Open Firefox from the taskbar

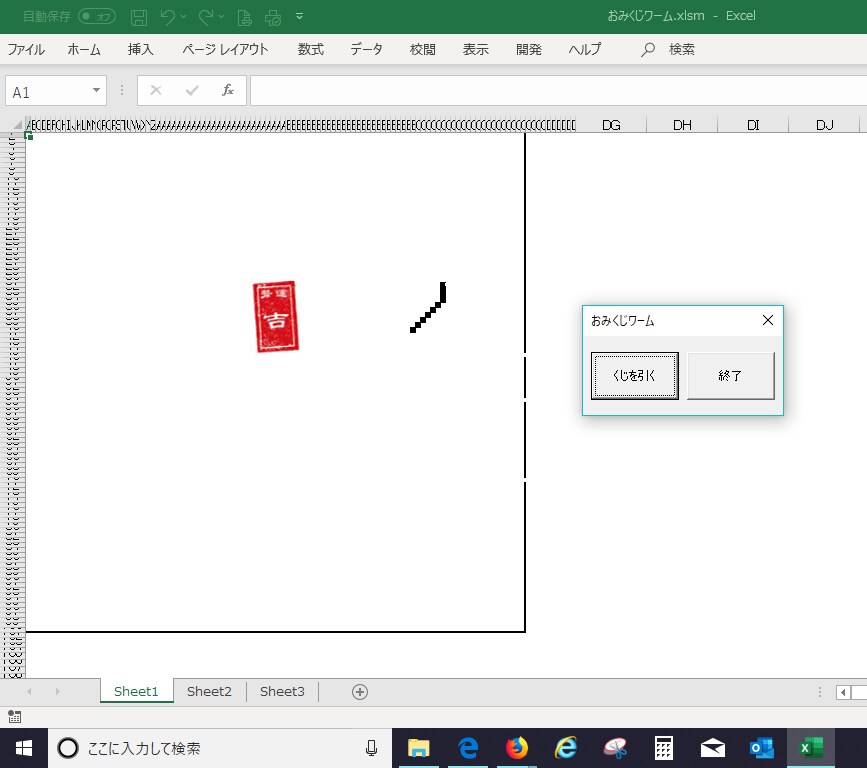coord(516,748)
